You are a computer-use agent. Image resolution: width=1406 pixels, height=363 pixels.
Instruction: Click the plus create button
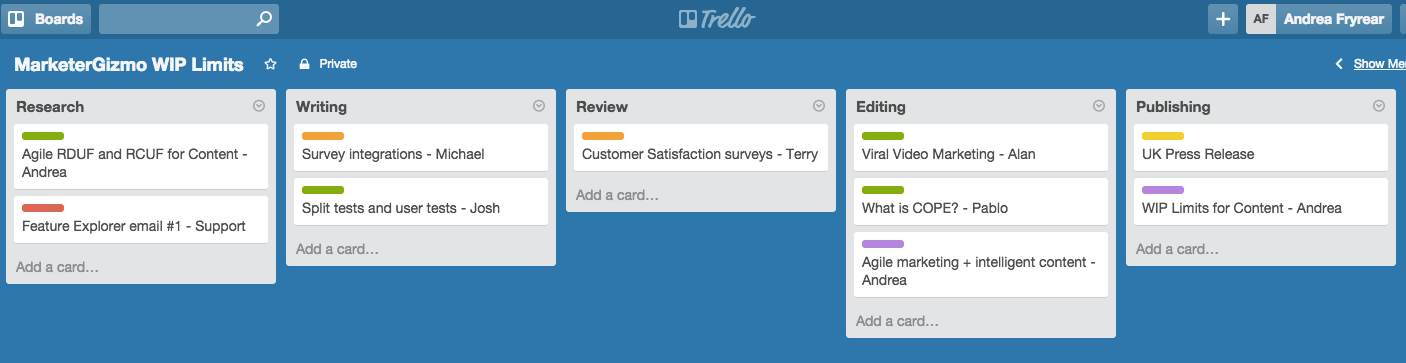[1223, 18]
